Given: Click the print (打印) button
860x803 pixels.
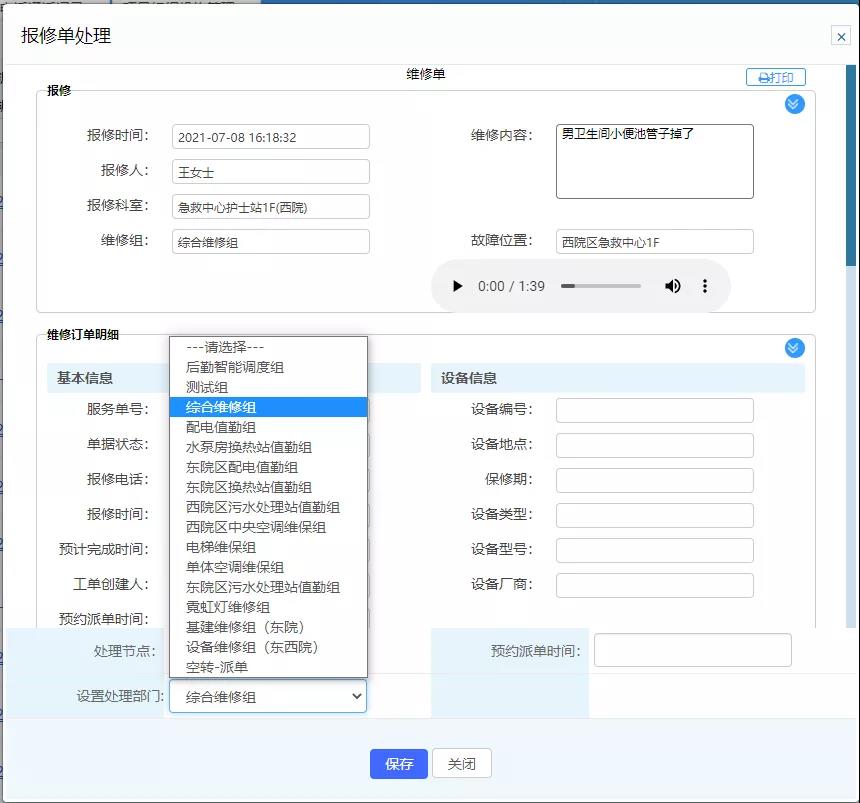Looking at the screenshot, I should pos(776,77).
